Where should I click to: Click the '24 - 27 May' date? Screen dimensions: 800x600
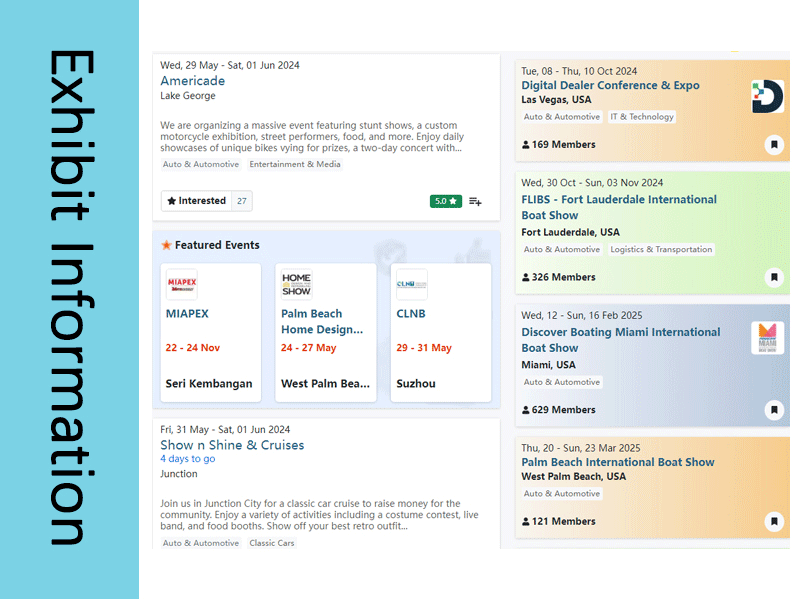[309, 348]
